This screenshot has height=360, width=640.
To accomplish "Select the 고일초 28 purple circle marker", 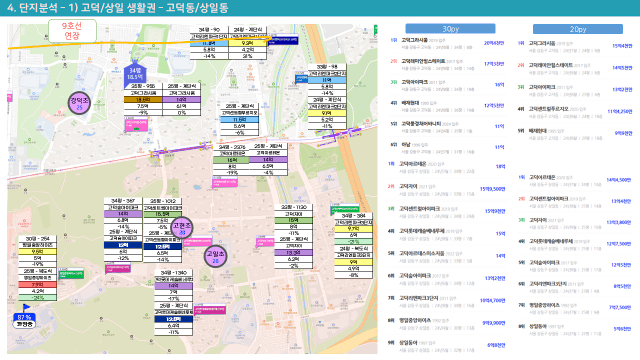I will pyautogui.click(x=215, y=256).
